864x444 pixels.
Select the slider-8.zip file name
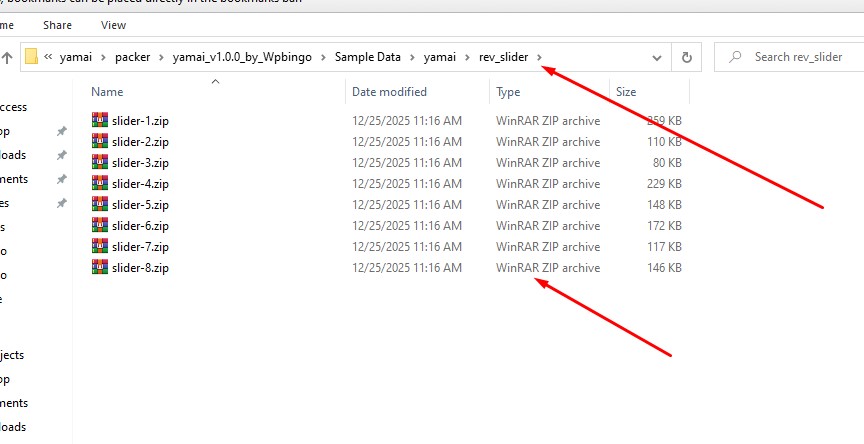click(140, 268)
